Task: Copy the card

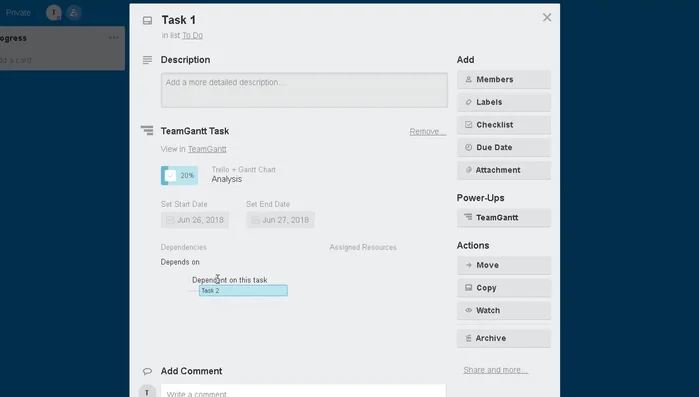Action: coord(504,288)
